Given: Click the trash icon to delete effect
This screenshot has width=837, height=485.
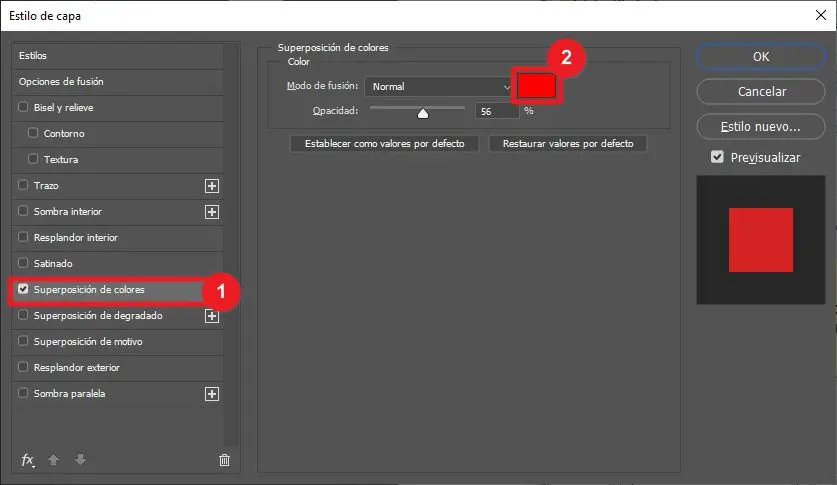Looking at the screenshot, I should point(224,460).
